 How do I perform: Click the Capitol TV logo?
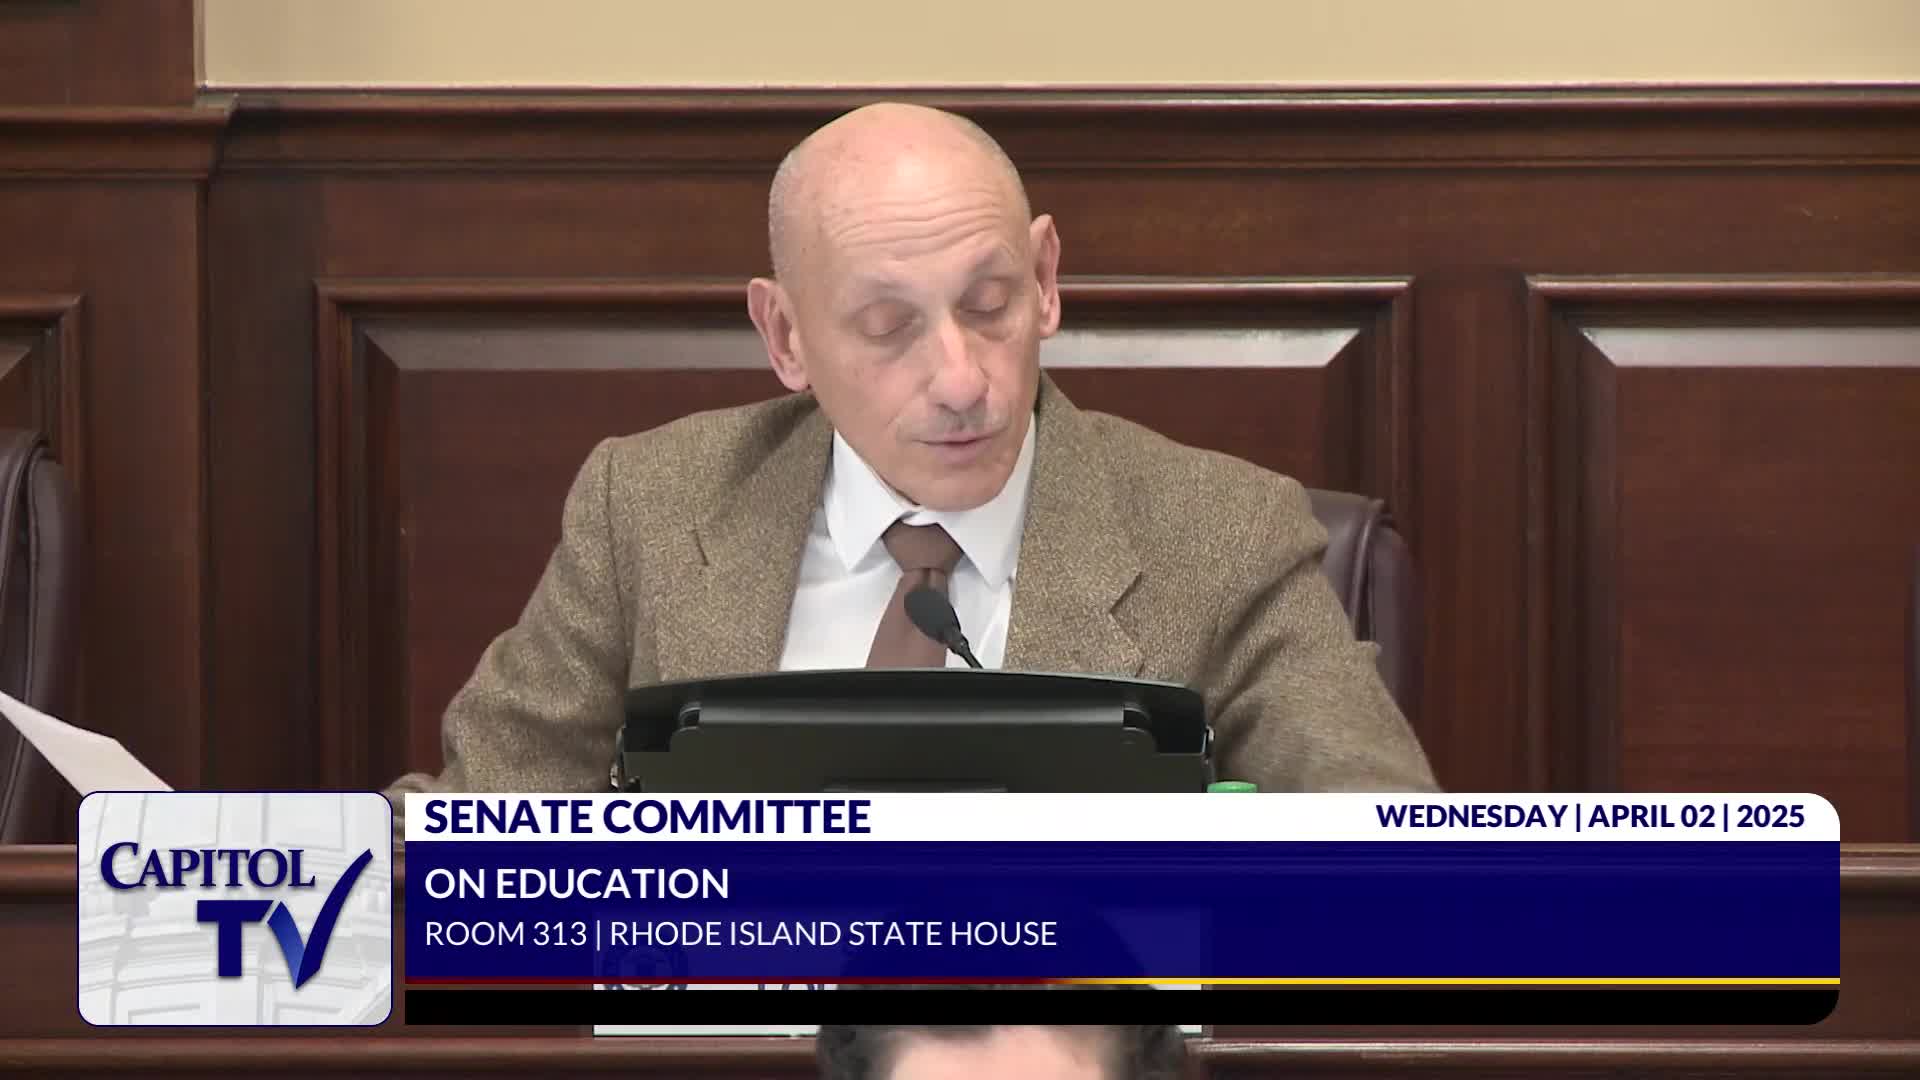235,908
